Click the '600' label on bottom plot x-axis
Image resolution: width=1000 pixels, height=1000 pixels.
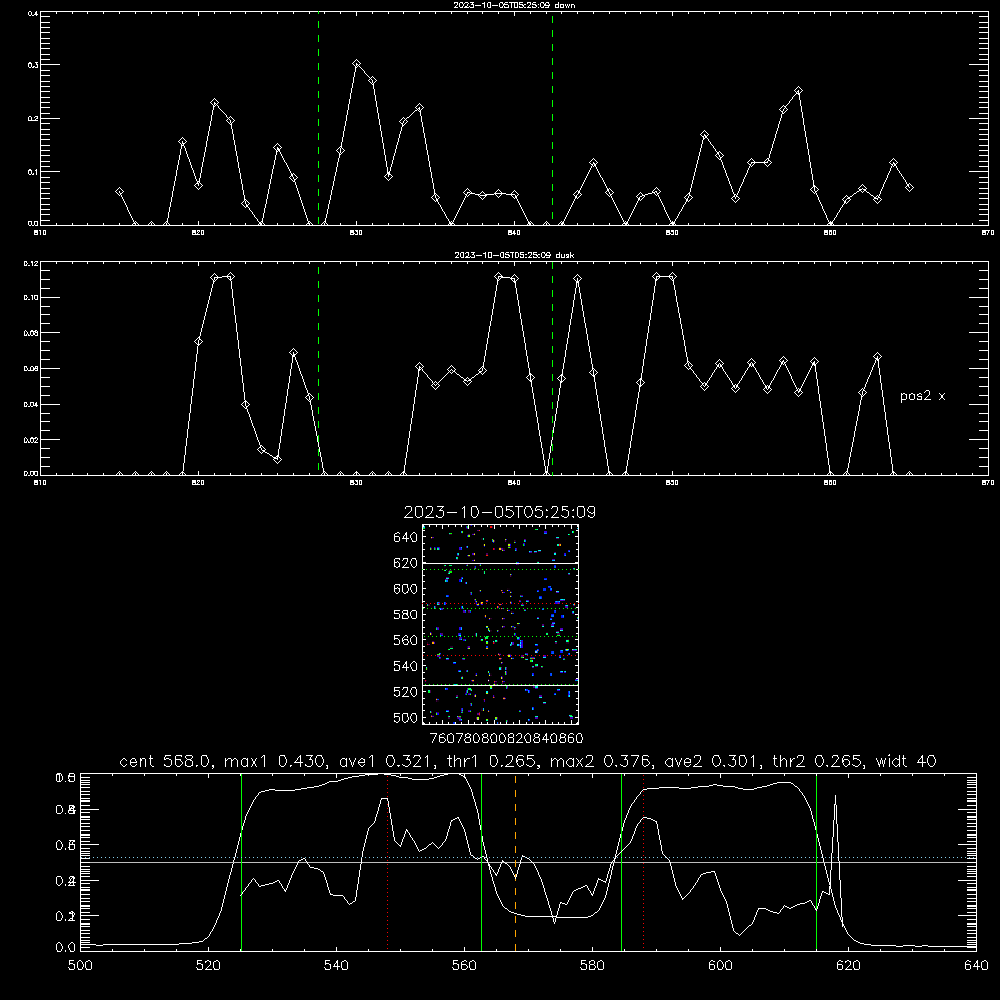coord(720,966)
